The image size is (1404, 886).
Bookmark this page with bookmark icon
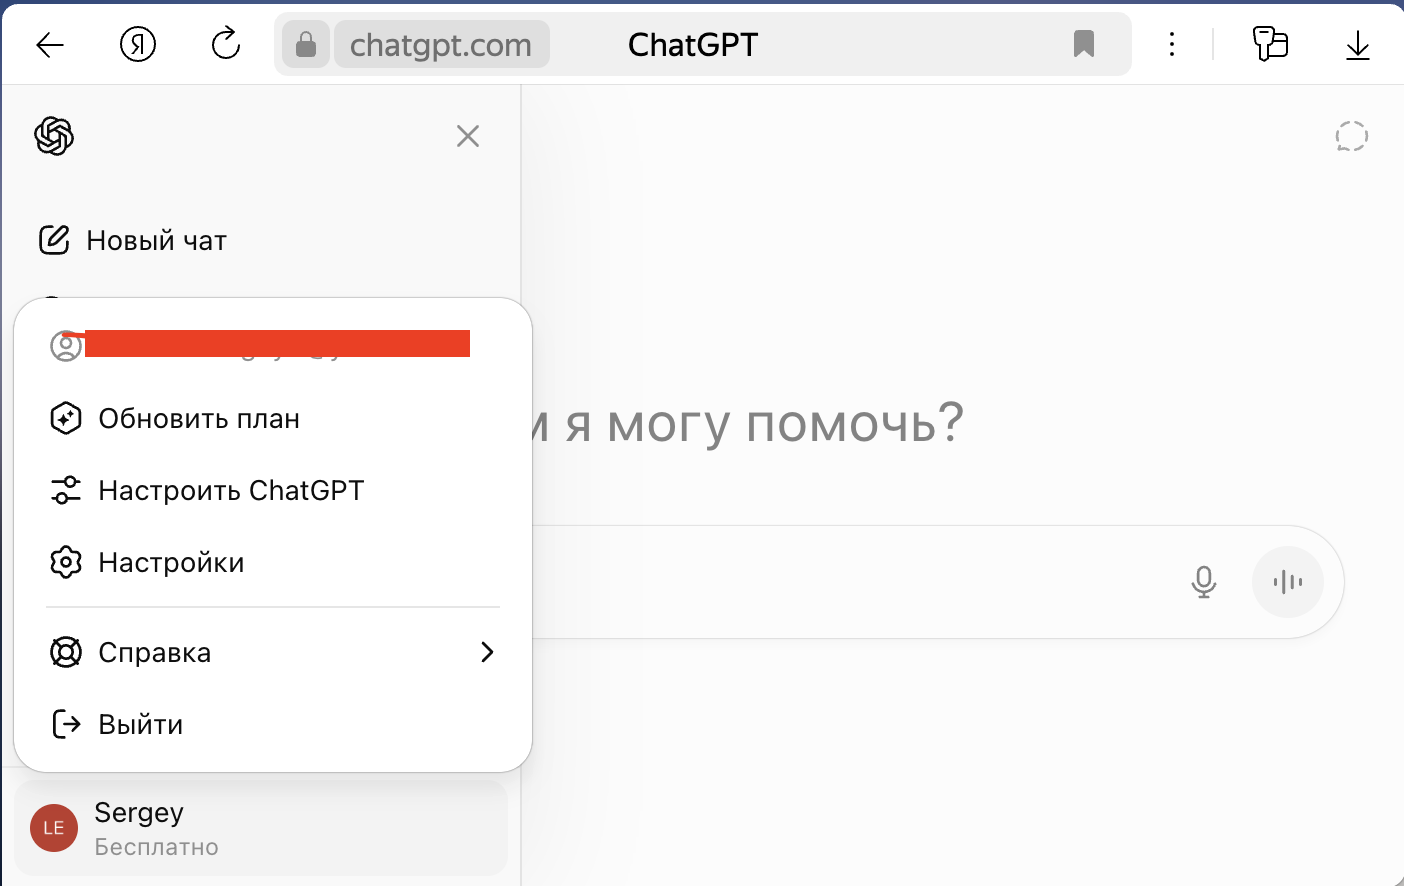coord(1084,44)
